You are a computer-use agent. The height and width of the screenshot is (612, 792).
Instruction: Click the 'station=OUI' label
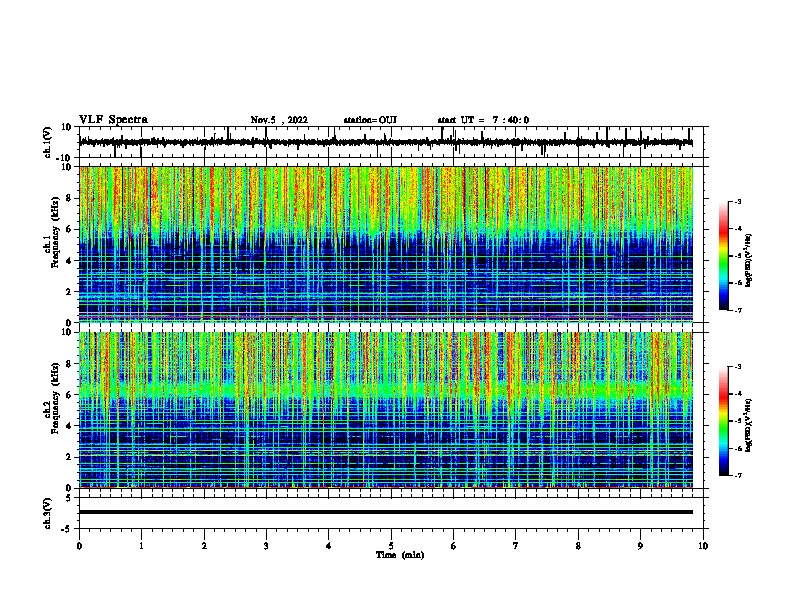[370, 120]
